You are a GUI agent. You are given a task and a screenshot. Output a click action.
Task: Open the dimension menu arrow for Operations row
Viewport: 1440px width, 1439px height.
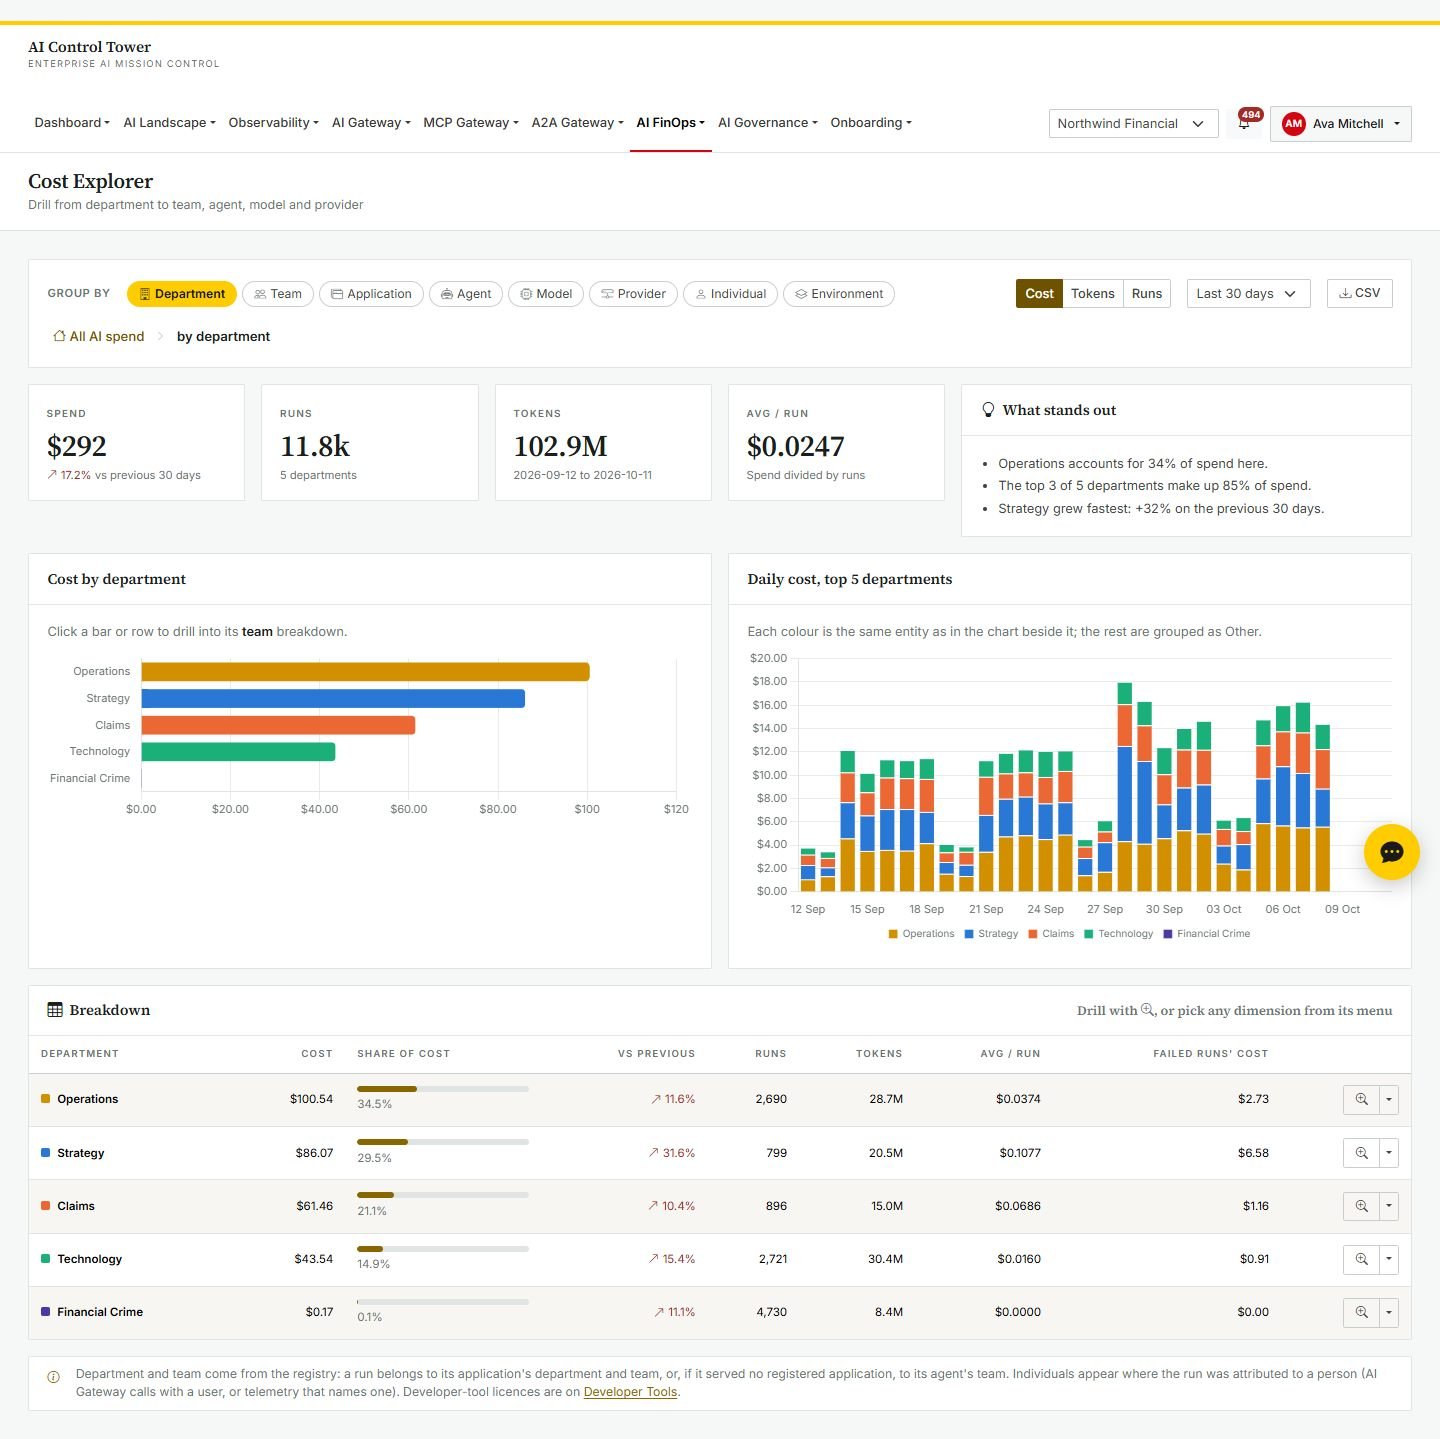(x=1389, y=1099)
